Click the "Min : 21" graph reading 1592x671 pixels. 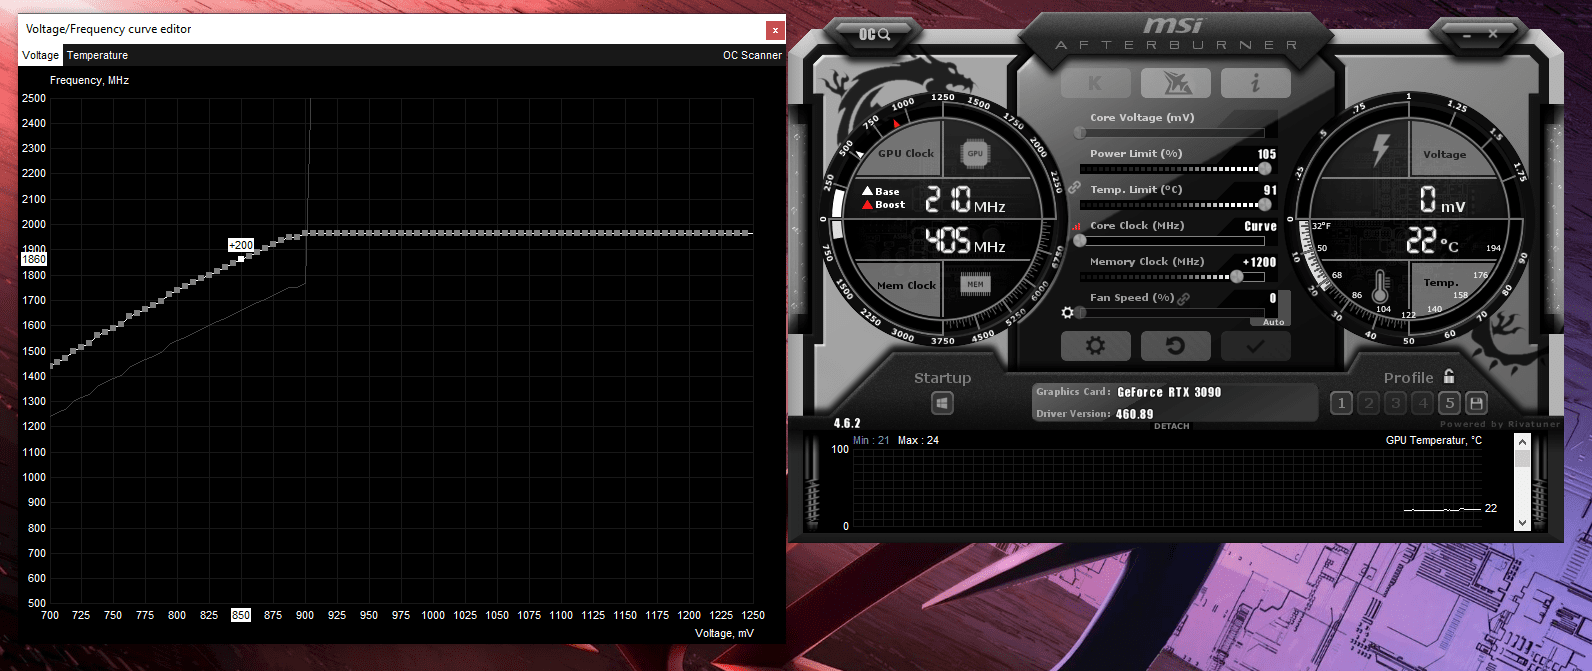click(871, 440)
